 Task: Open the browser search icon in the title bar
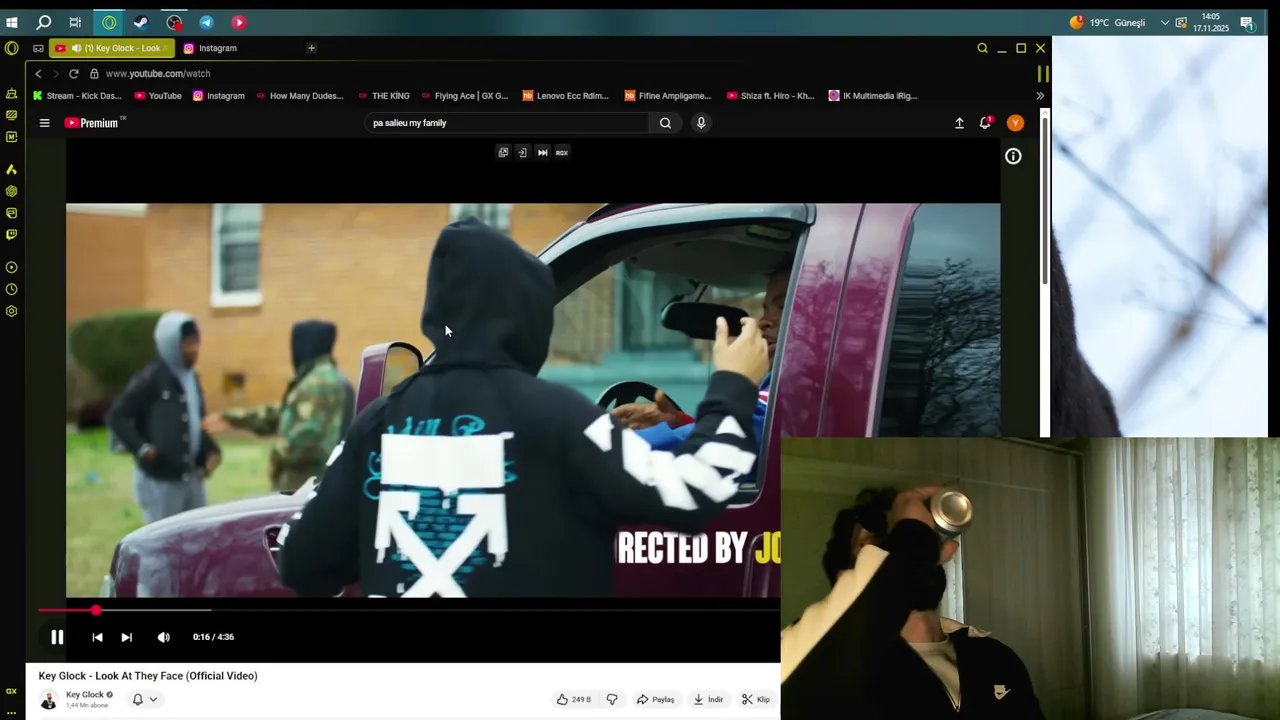tap(982, 48)
